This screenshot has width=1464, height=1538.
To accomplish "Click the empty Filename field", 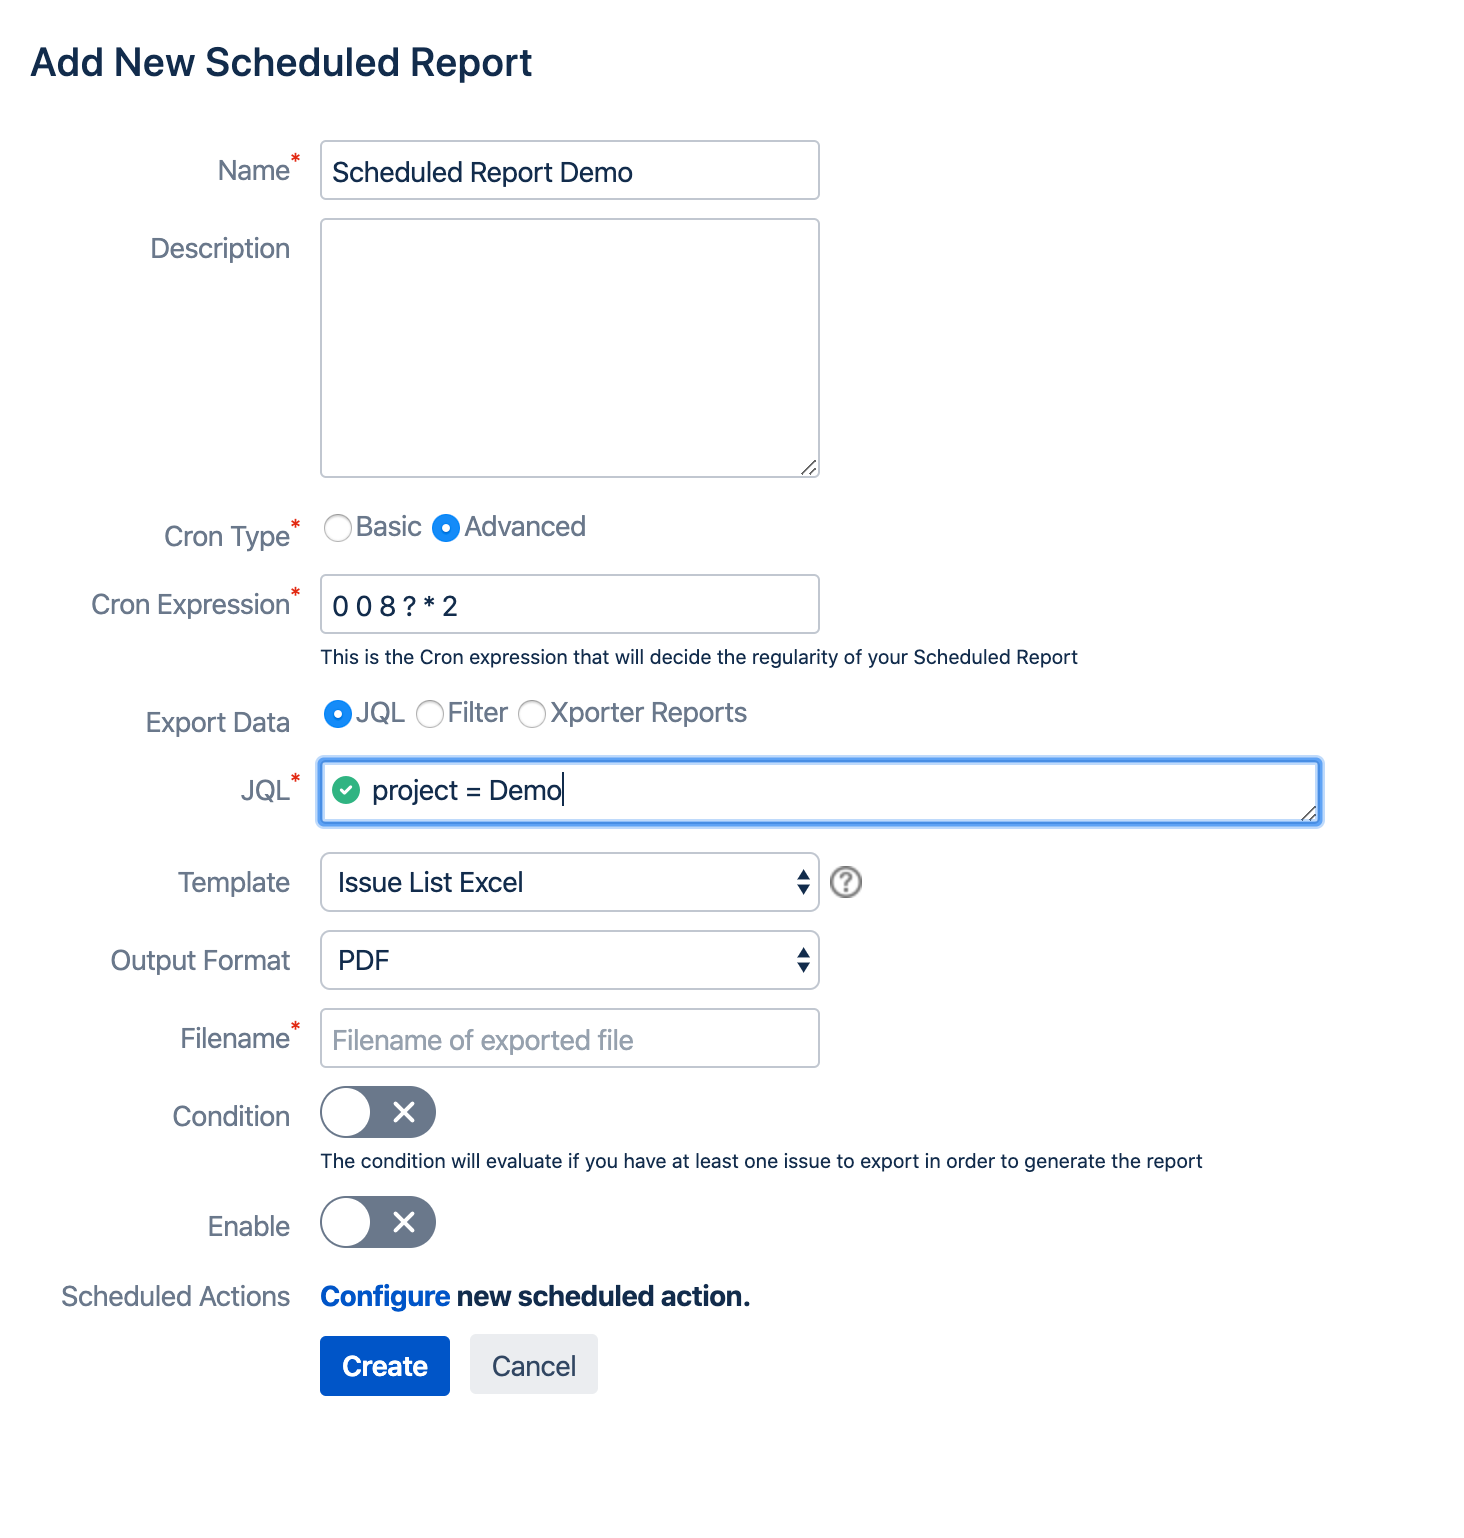I will coord(569,1039).
